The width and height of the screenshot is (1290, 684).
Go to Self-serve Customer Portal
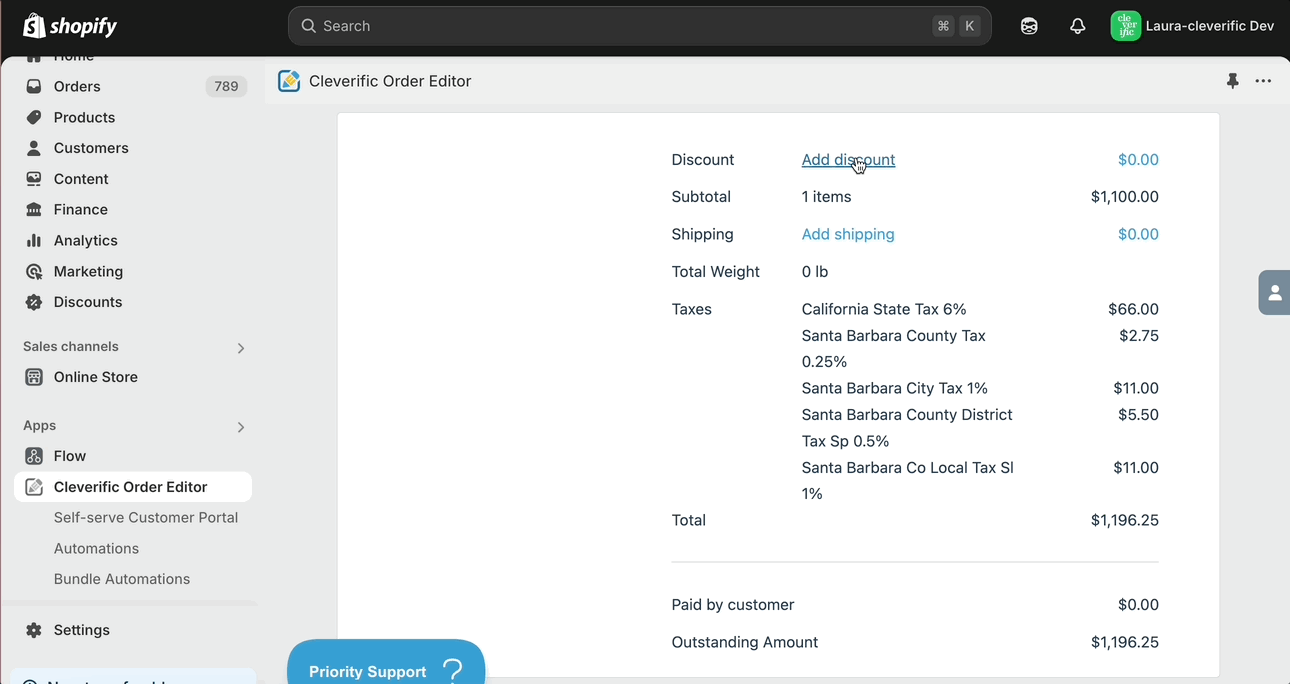146,517
